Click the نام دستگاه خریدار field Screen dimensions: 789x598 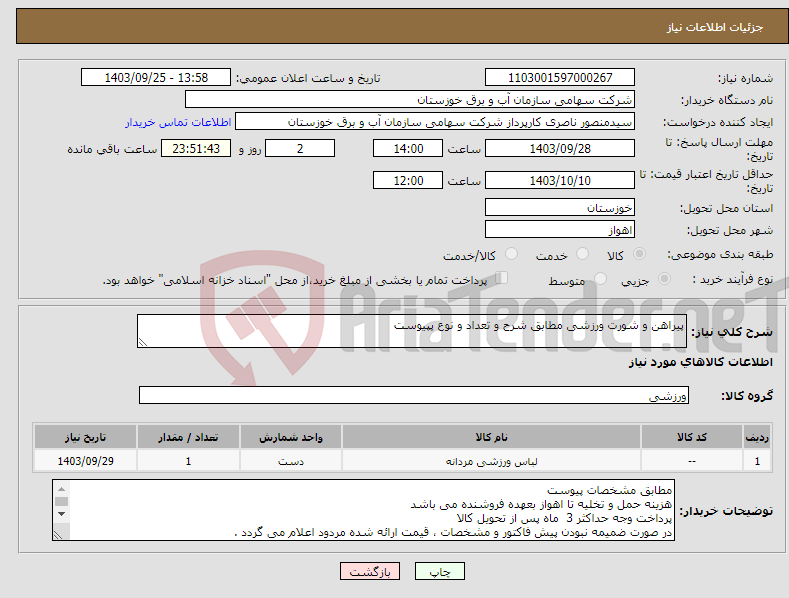pos(410,100)
